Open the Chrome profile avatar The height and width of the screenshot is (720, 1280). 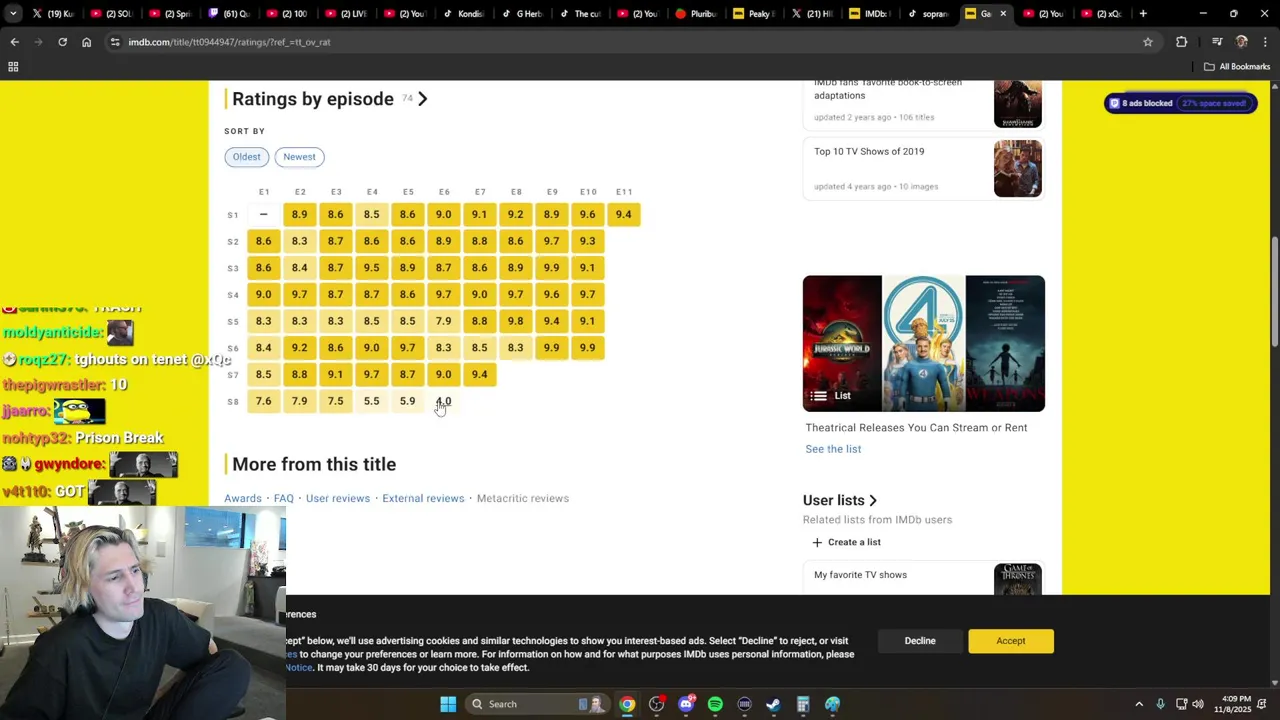1242,42
